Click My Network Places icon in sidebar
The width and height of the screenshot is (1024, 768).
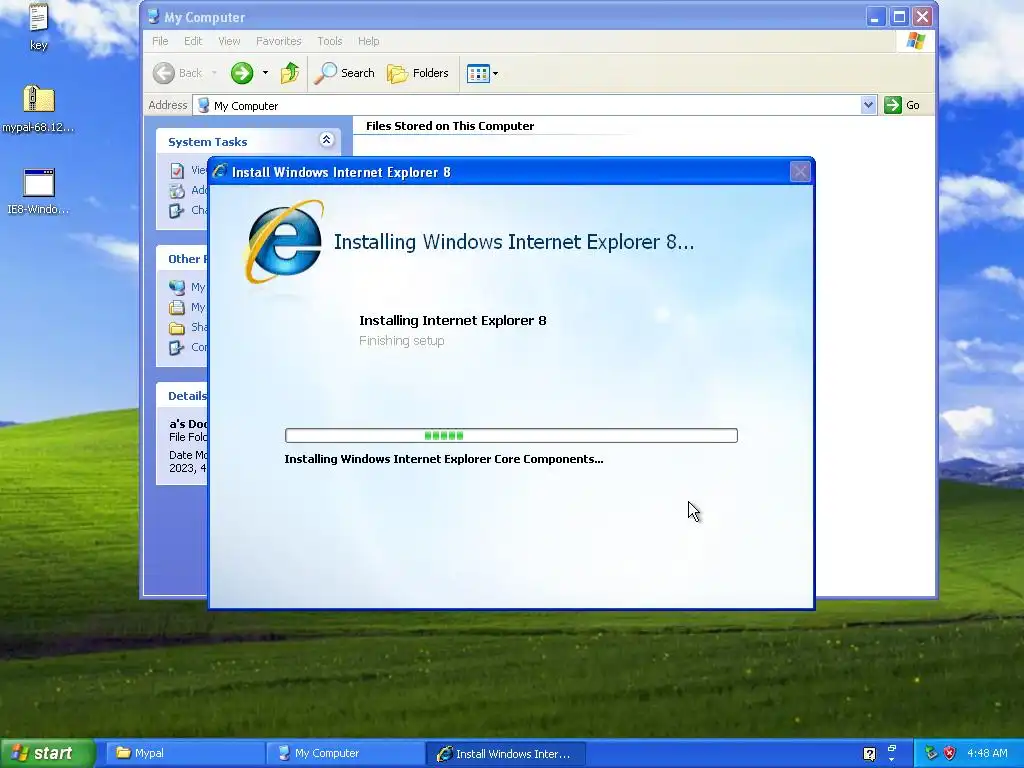[x=177, y=287]
